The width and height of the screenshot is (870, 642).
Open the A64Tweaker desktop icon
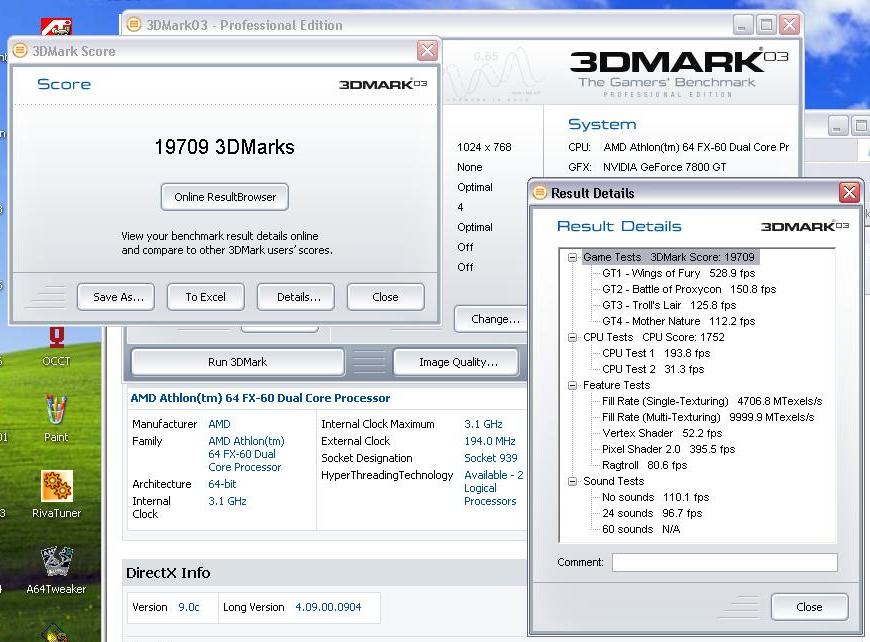pyautogui.click(x=56, y=570)
